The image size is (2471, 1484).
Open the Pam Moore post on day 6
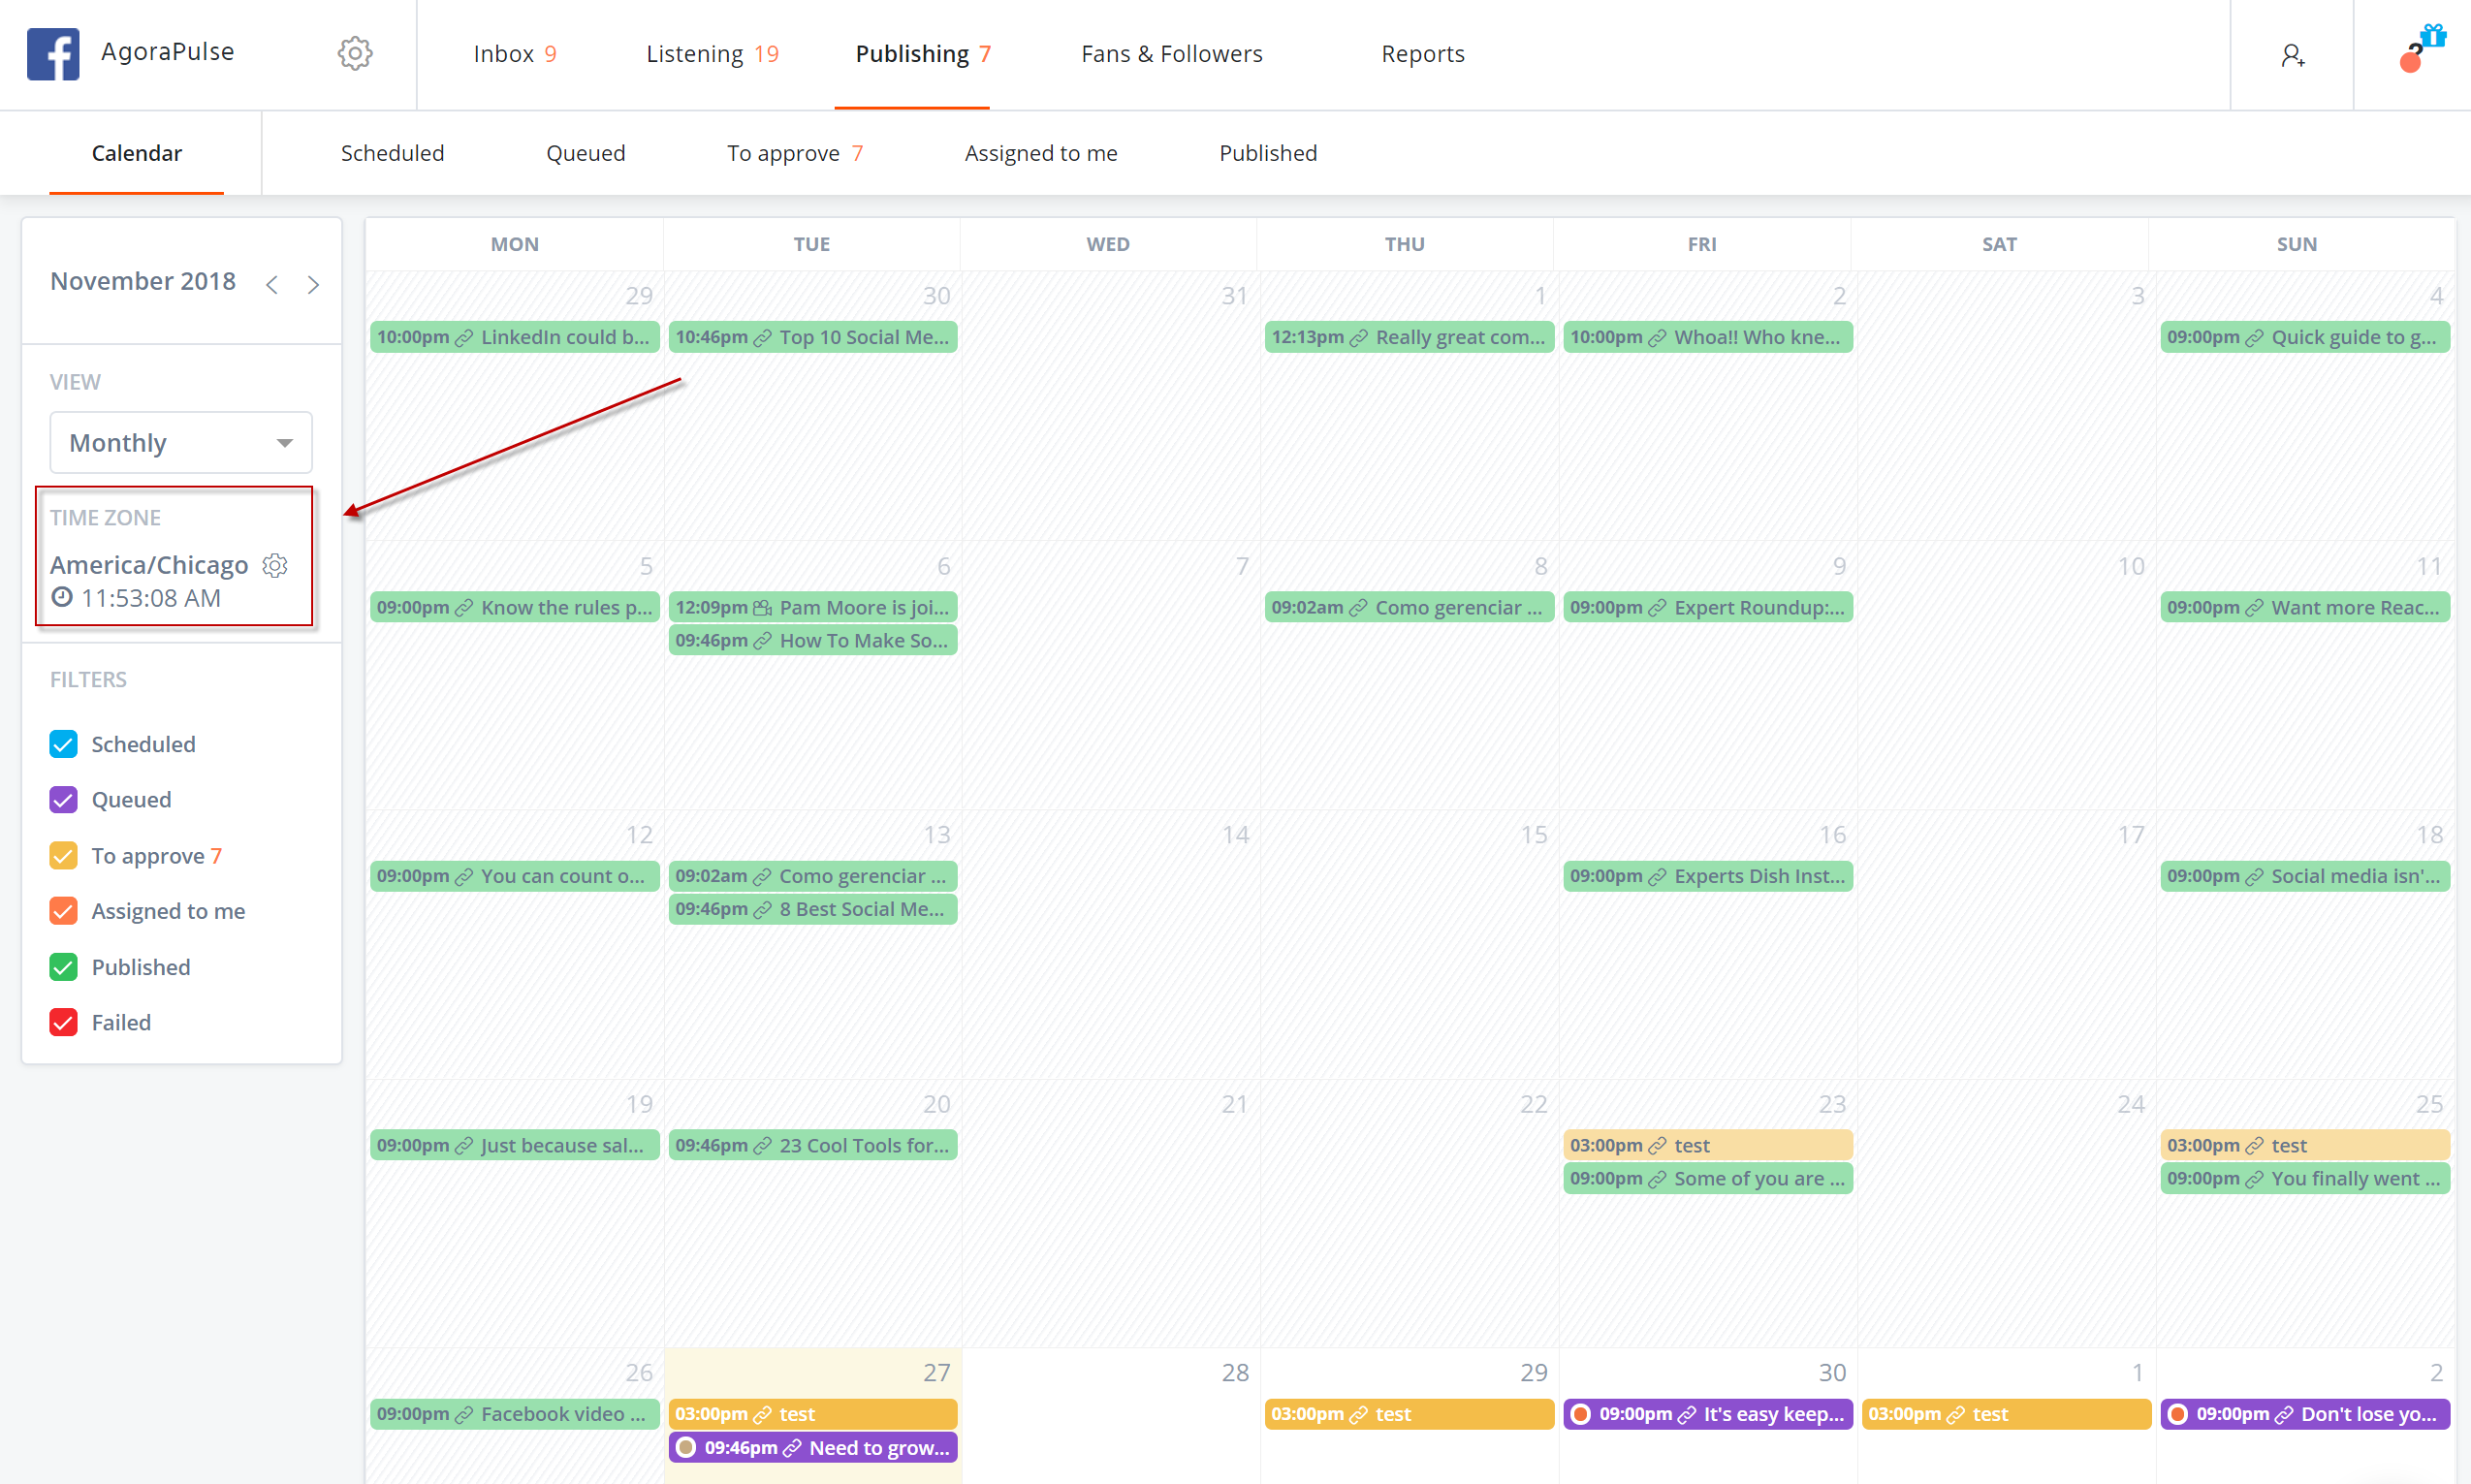[813, 607]
